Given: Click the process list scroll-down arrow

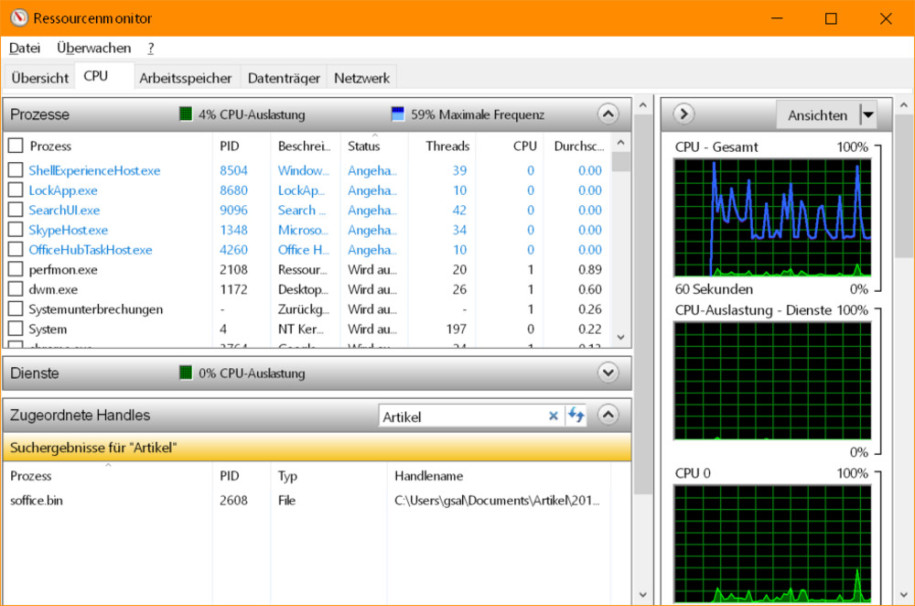Looking at the screenshot, I should [x=621, y=337].
